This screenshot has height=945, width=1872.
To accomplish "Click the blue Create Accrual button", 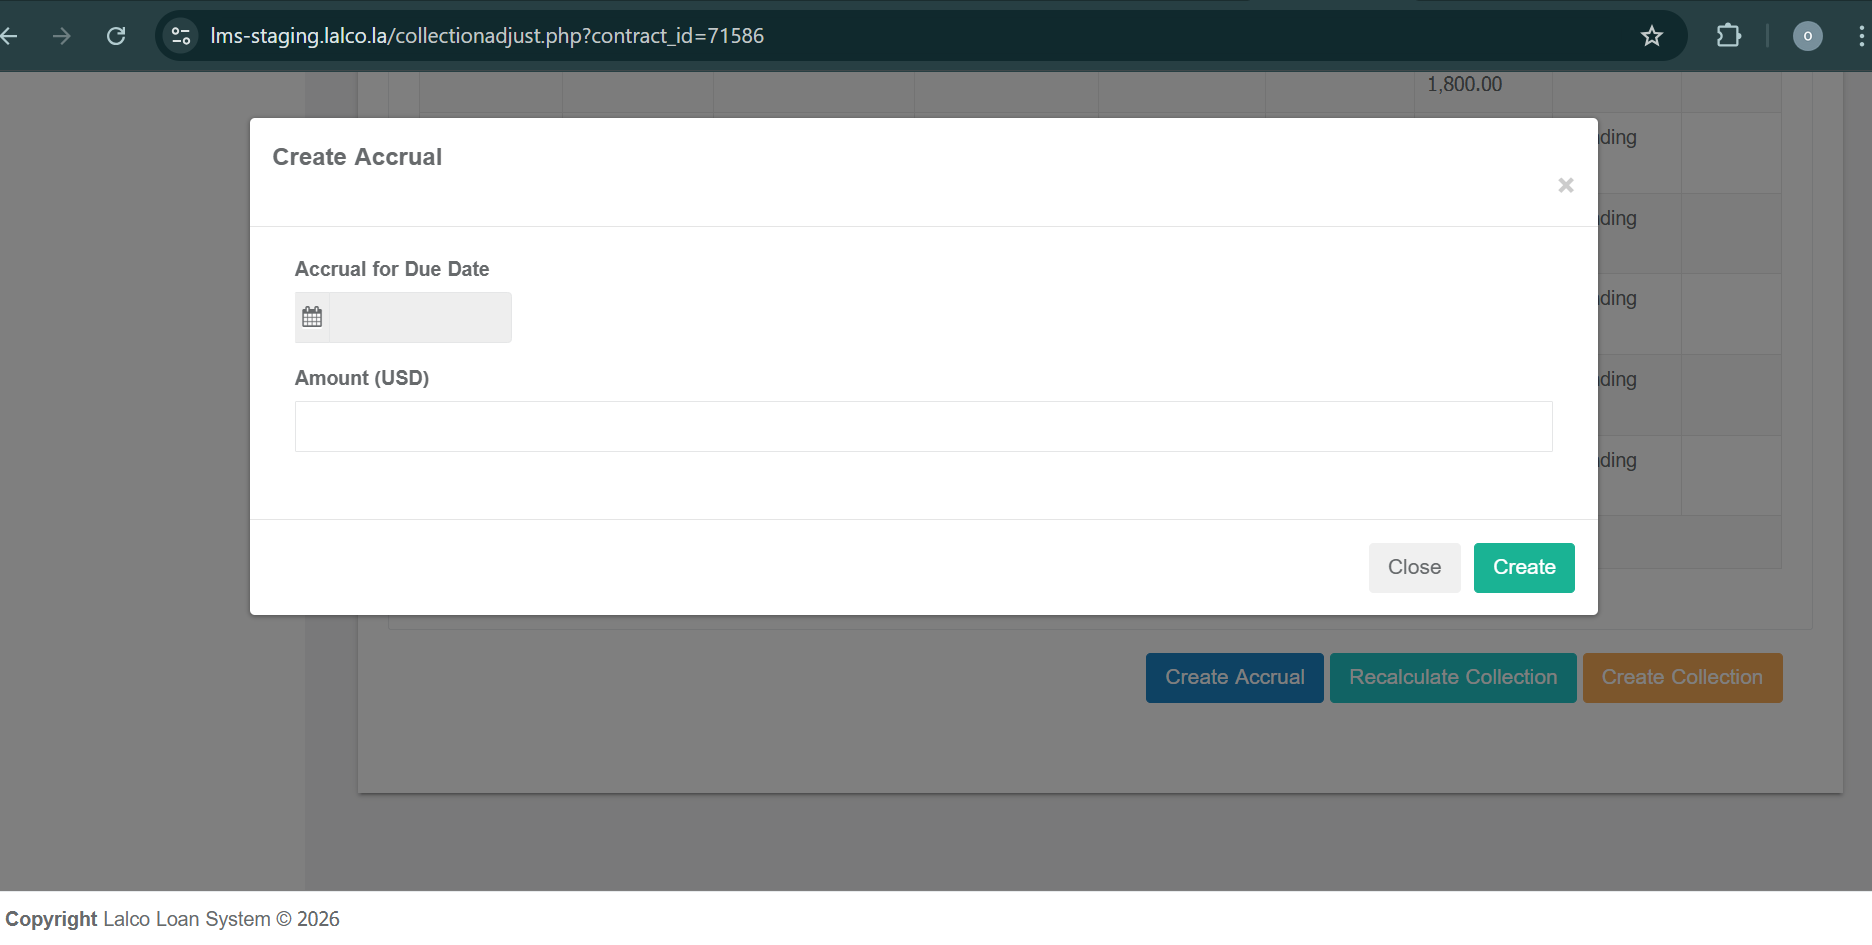I will [x=1234, y=678].
